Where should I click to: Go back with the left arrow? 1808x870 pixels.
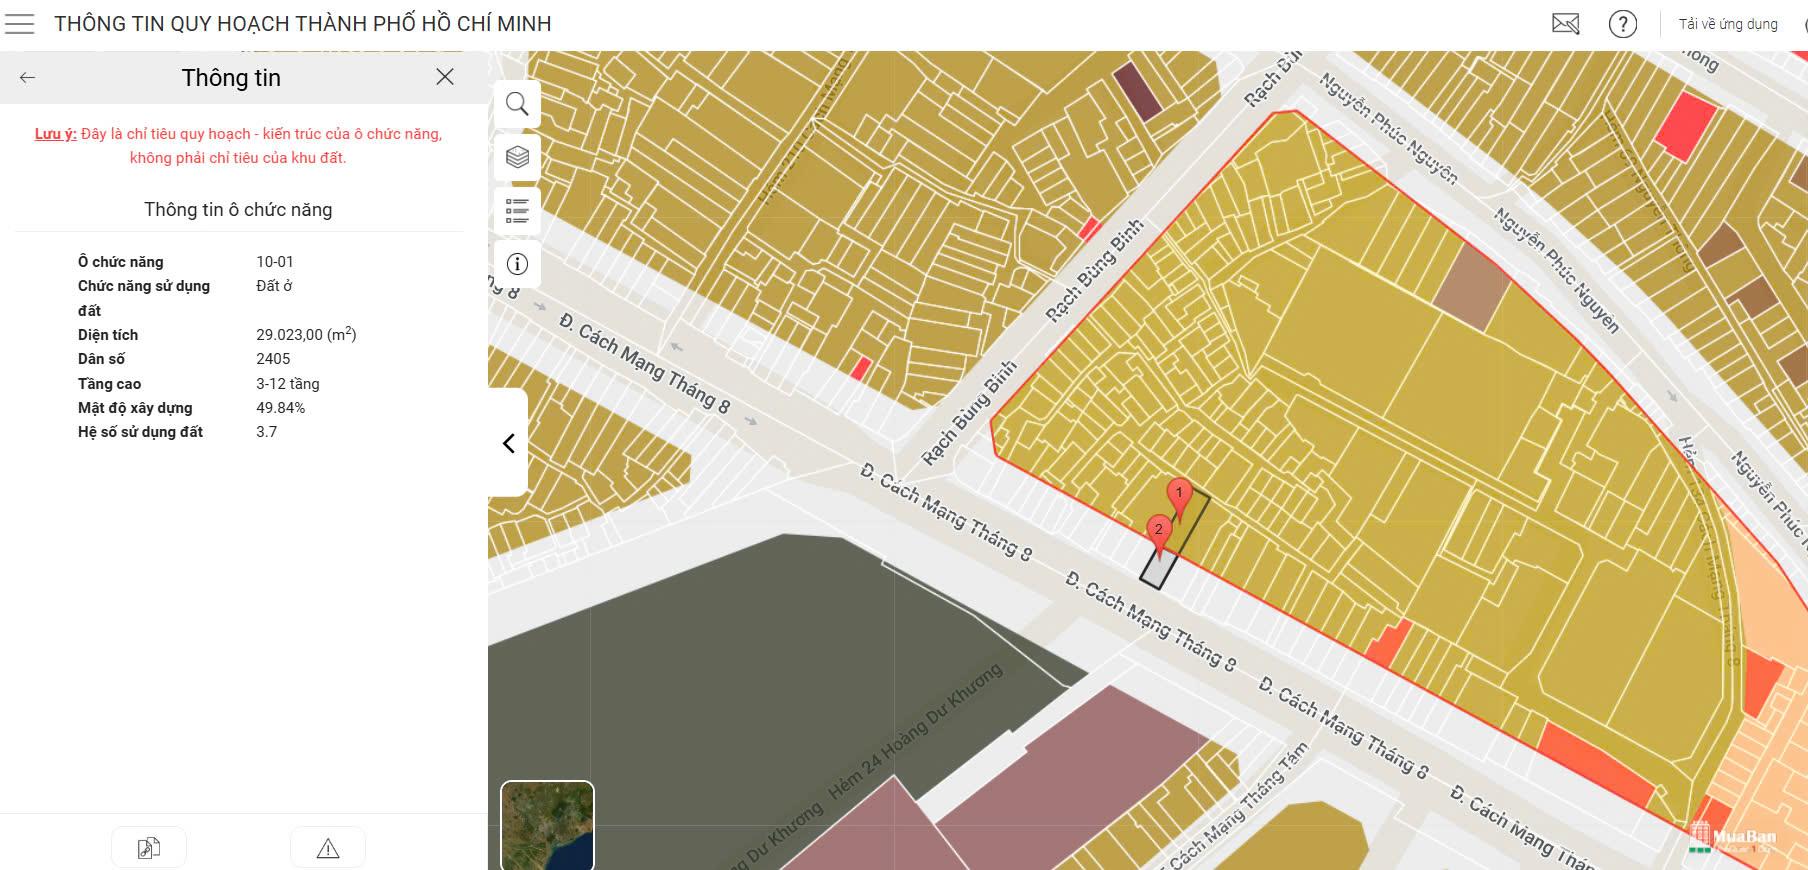[28, 77]
